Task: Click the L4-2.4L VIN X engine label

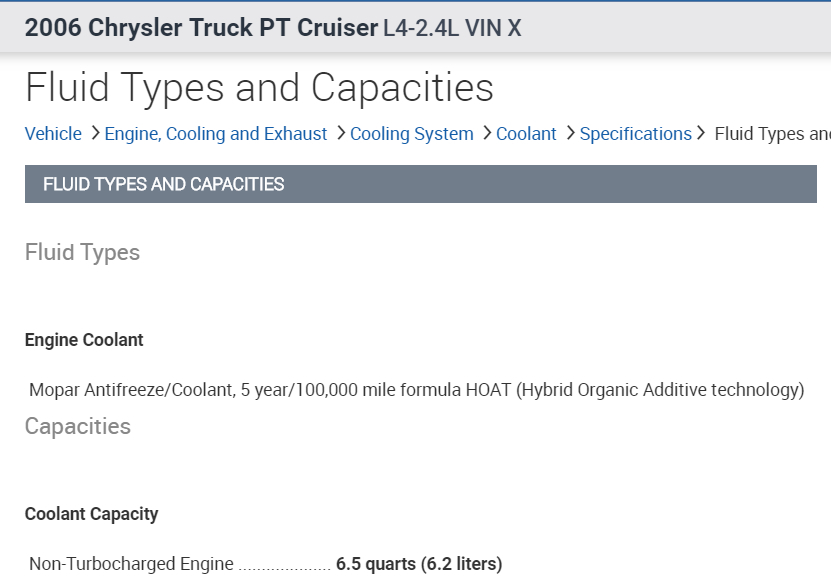Action: click(x=452, y=28)
